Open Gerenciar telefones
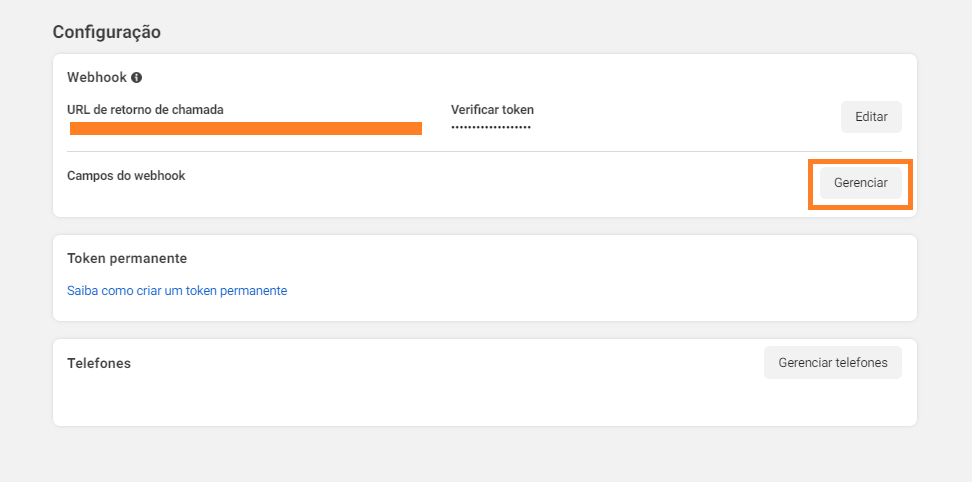This screenshot has width=972, height=482. pyautogui.click(x=833, y=362)
